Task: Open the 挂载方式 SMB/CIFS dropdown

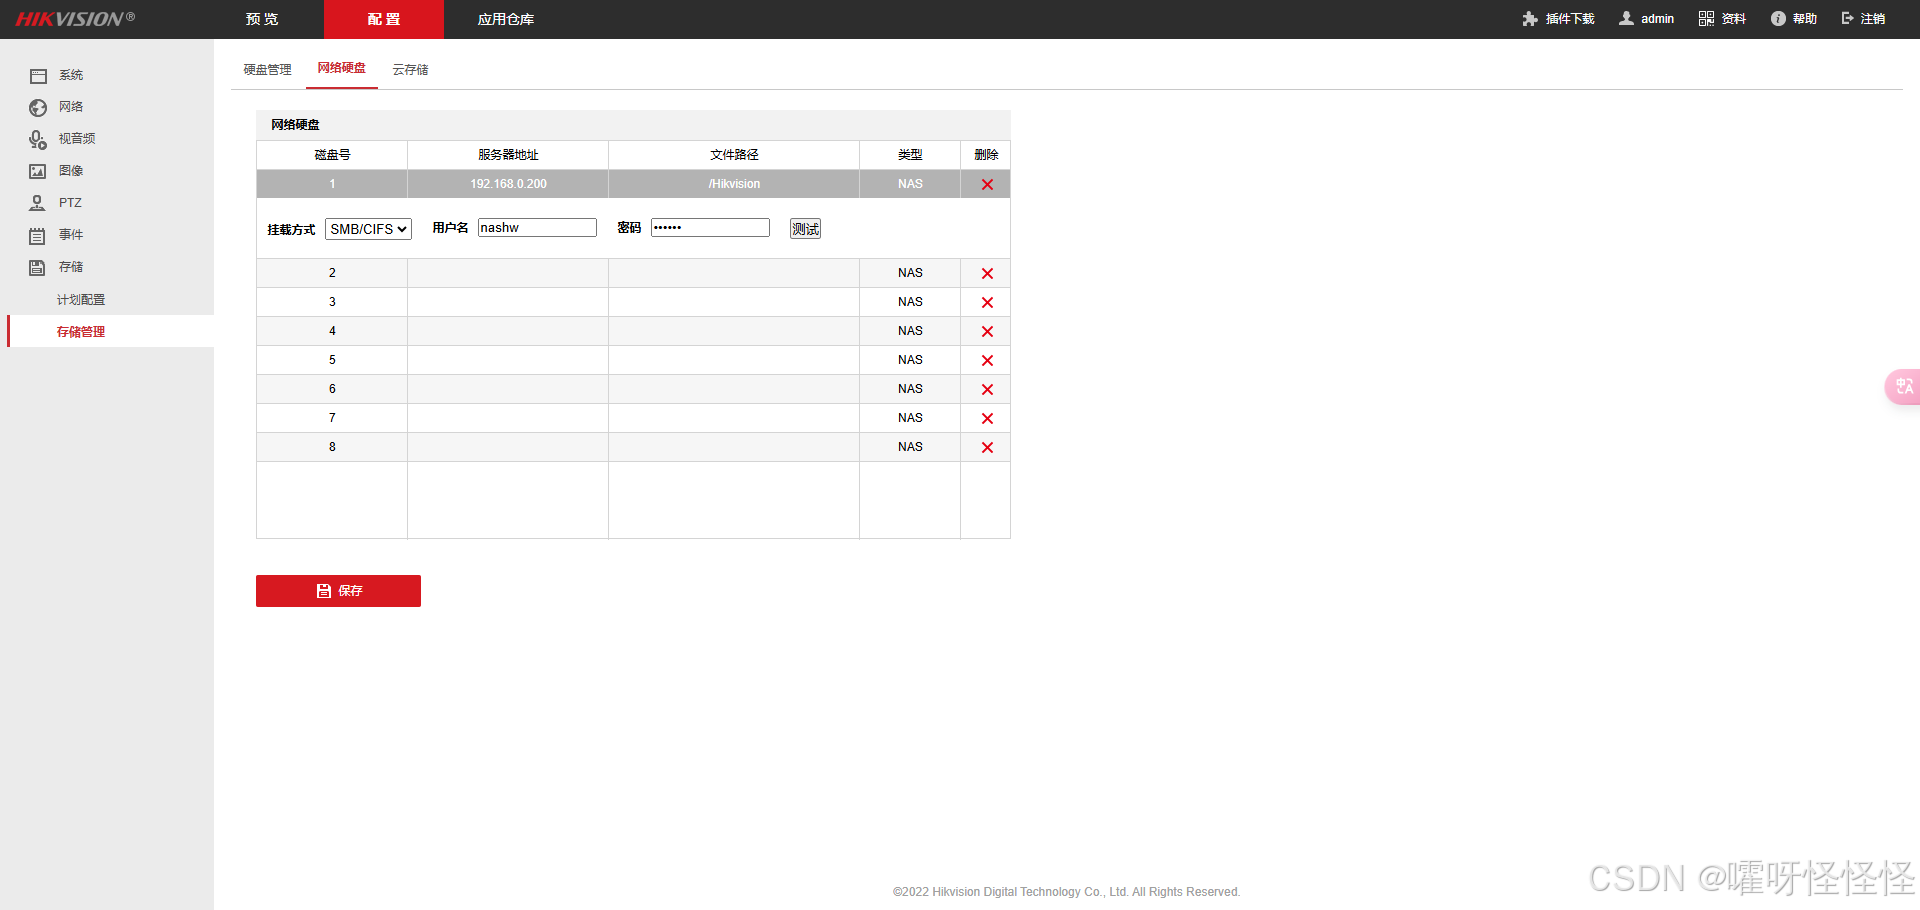Action: [368, 229]
